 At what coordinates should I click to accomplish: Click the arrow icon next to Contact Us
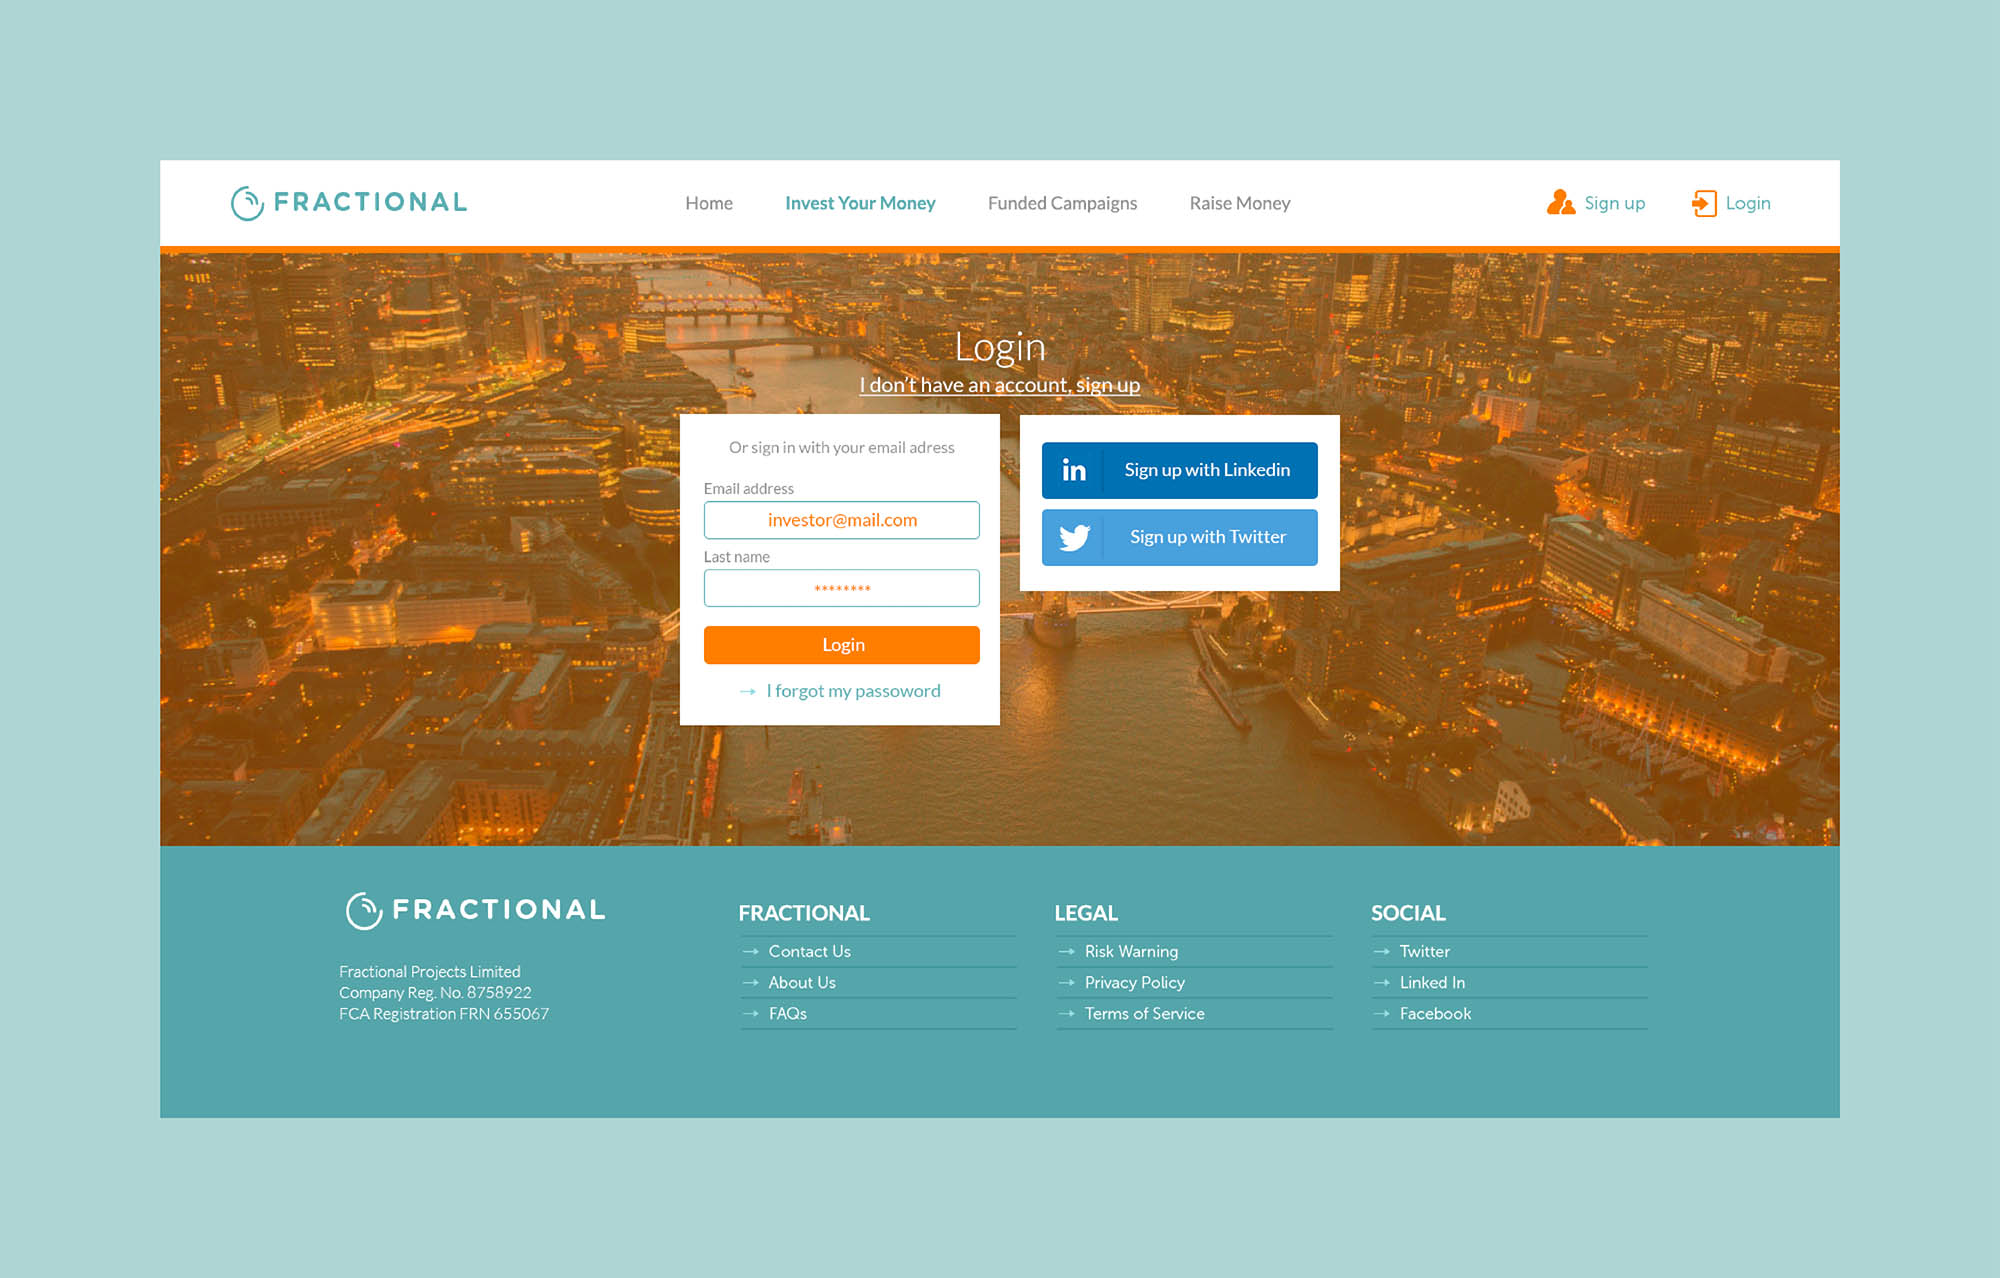tap(750, 952)
